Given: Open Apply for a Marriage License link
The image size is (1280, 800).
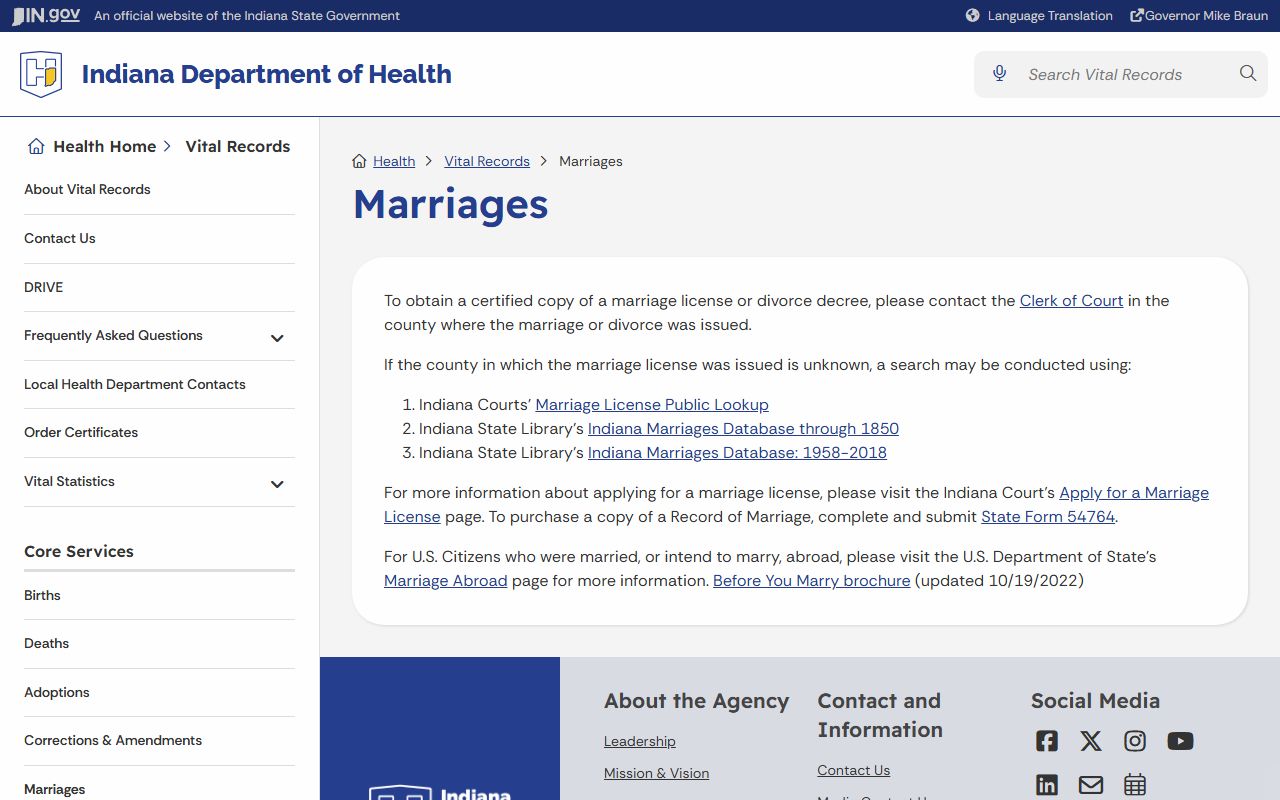Looking at the screenshot, I should 1134,492.
